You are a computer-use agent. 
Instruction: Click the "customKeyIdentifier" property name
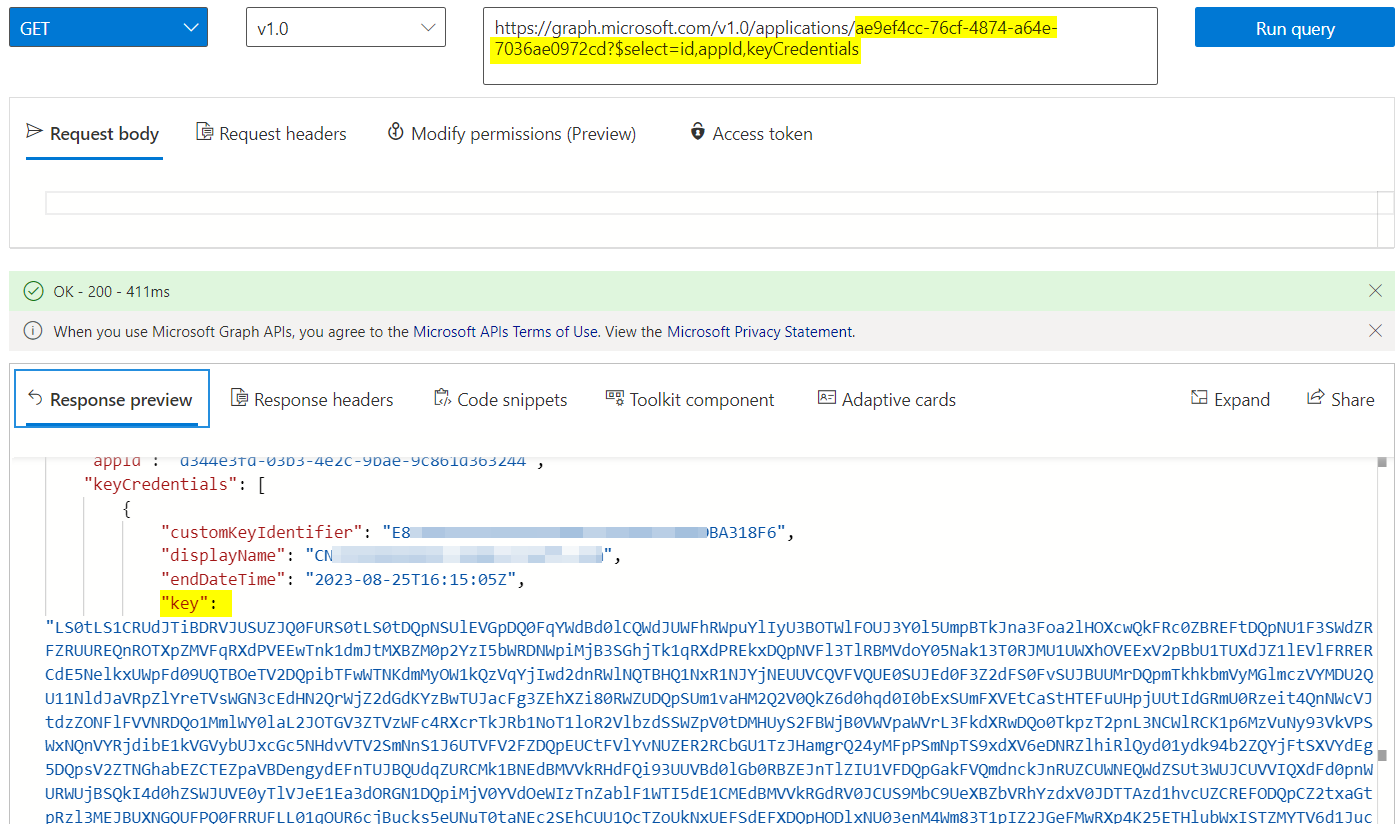(263, 532)
